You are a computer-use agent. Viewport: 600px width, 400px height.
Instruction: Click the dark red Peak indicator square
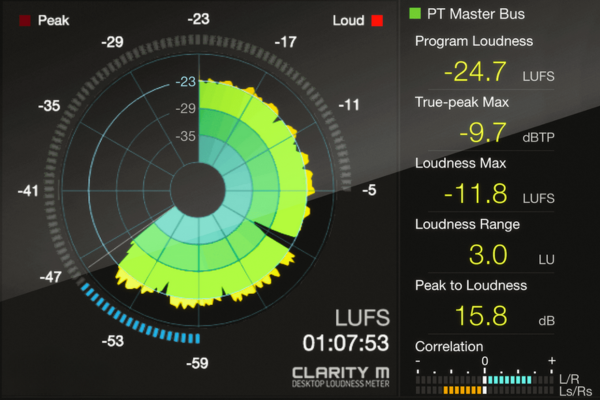coord(24,19)
